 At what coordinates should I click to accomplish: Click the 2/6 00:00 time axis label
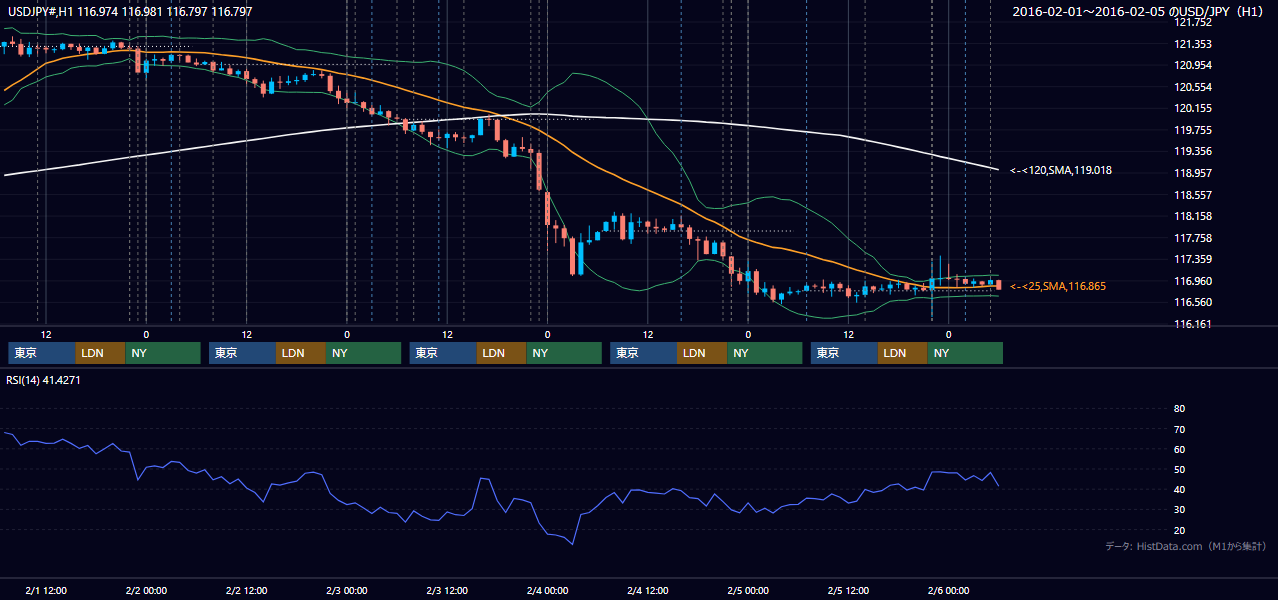coord(948,591)
